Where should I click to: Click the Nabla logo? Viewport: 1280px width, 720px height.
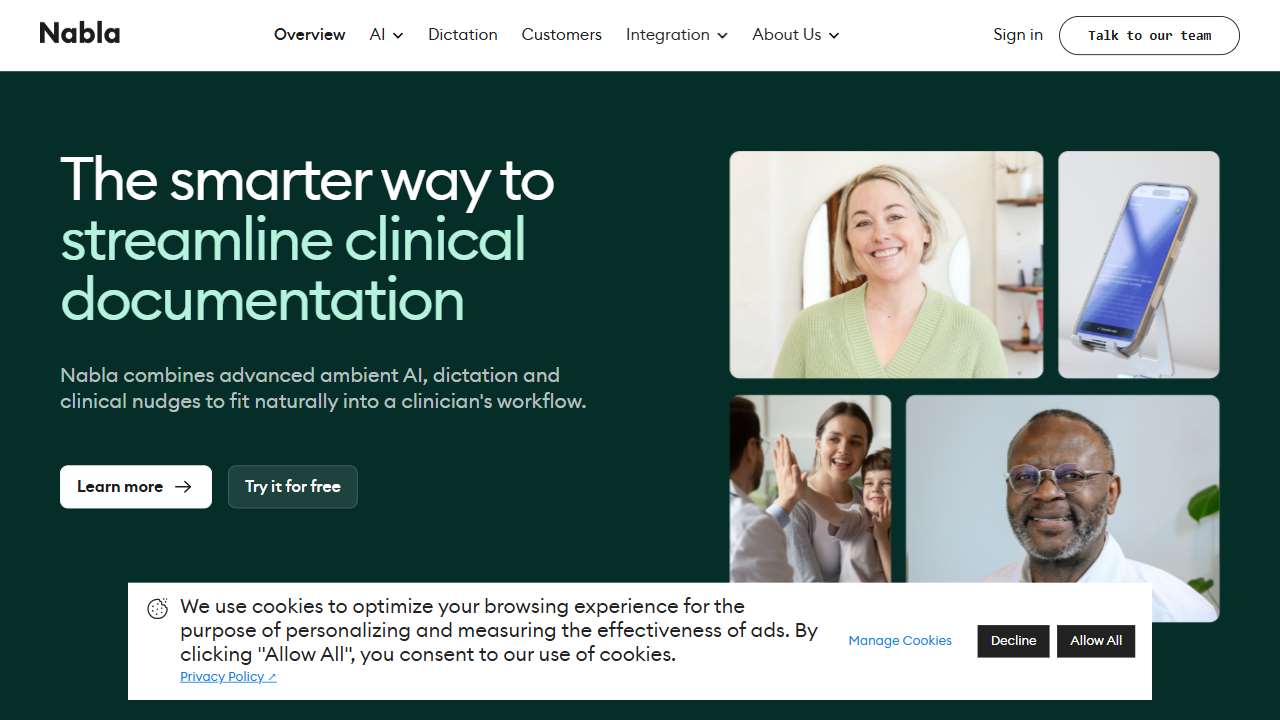(x=80, y=34)
